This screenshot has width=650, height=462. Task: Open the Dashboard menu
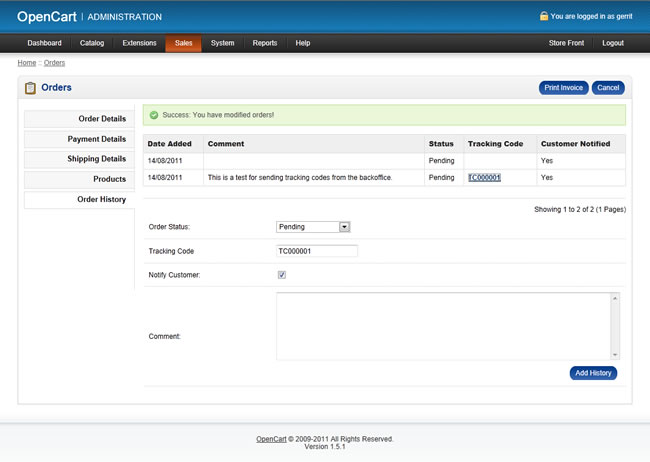click(44, 43)
